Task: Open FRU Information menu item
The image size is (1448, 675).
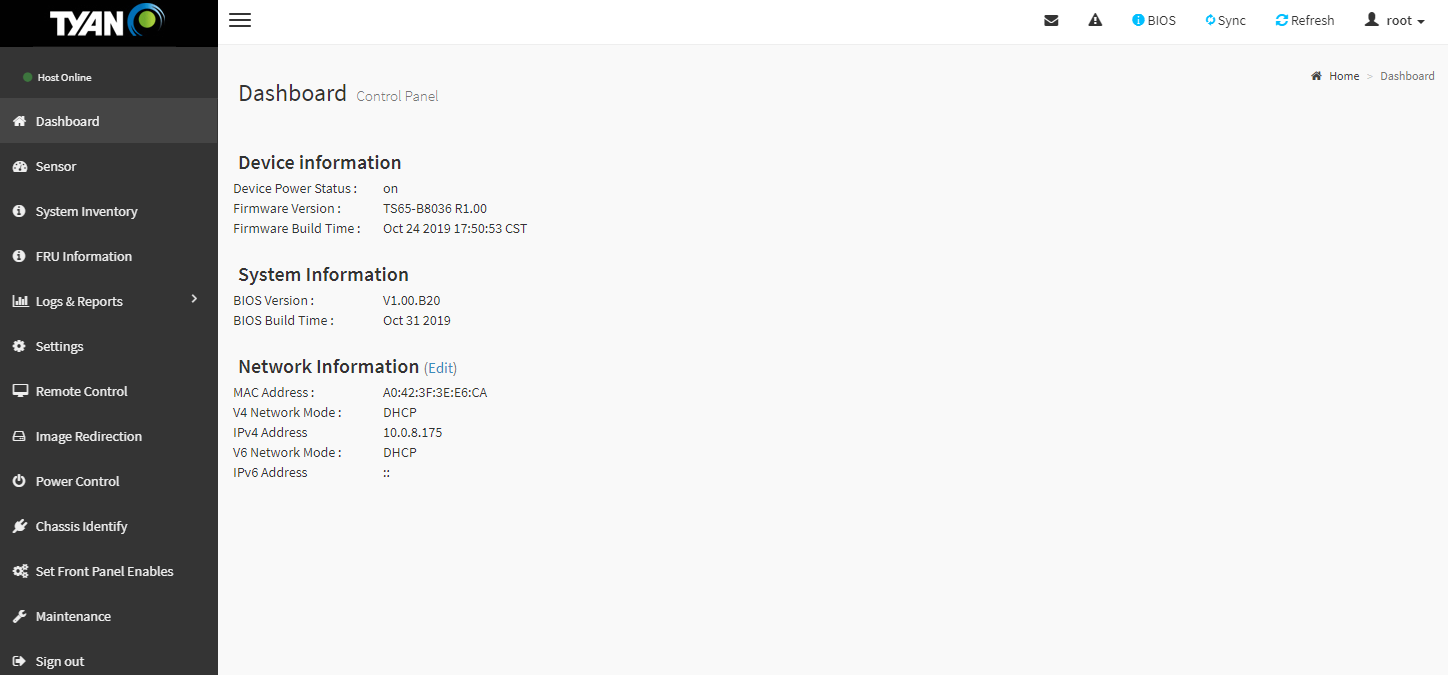Action: click(x=83, y=257)
